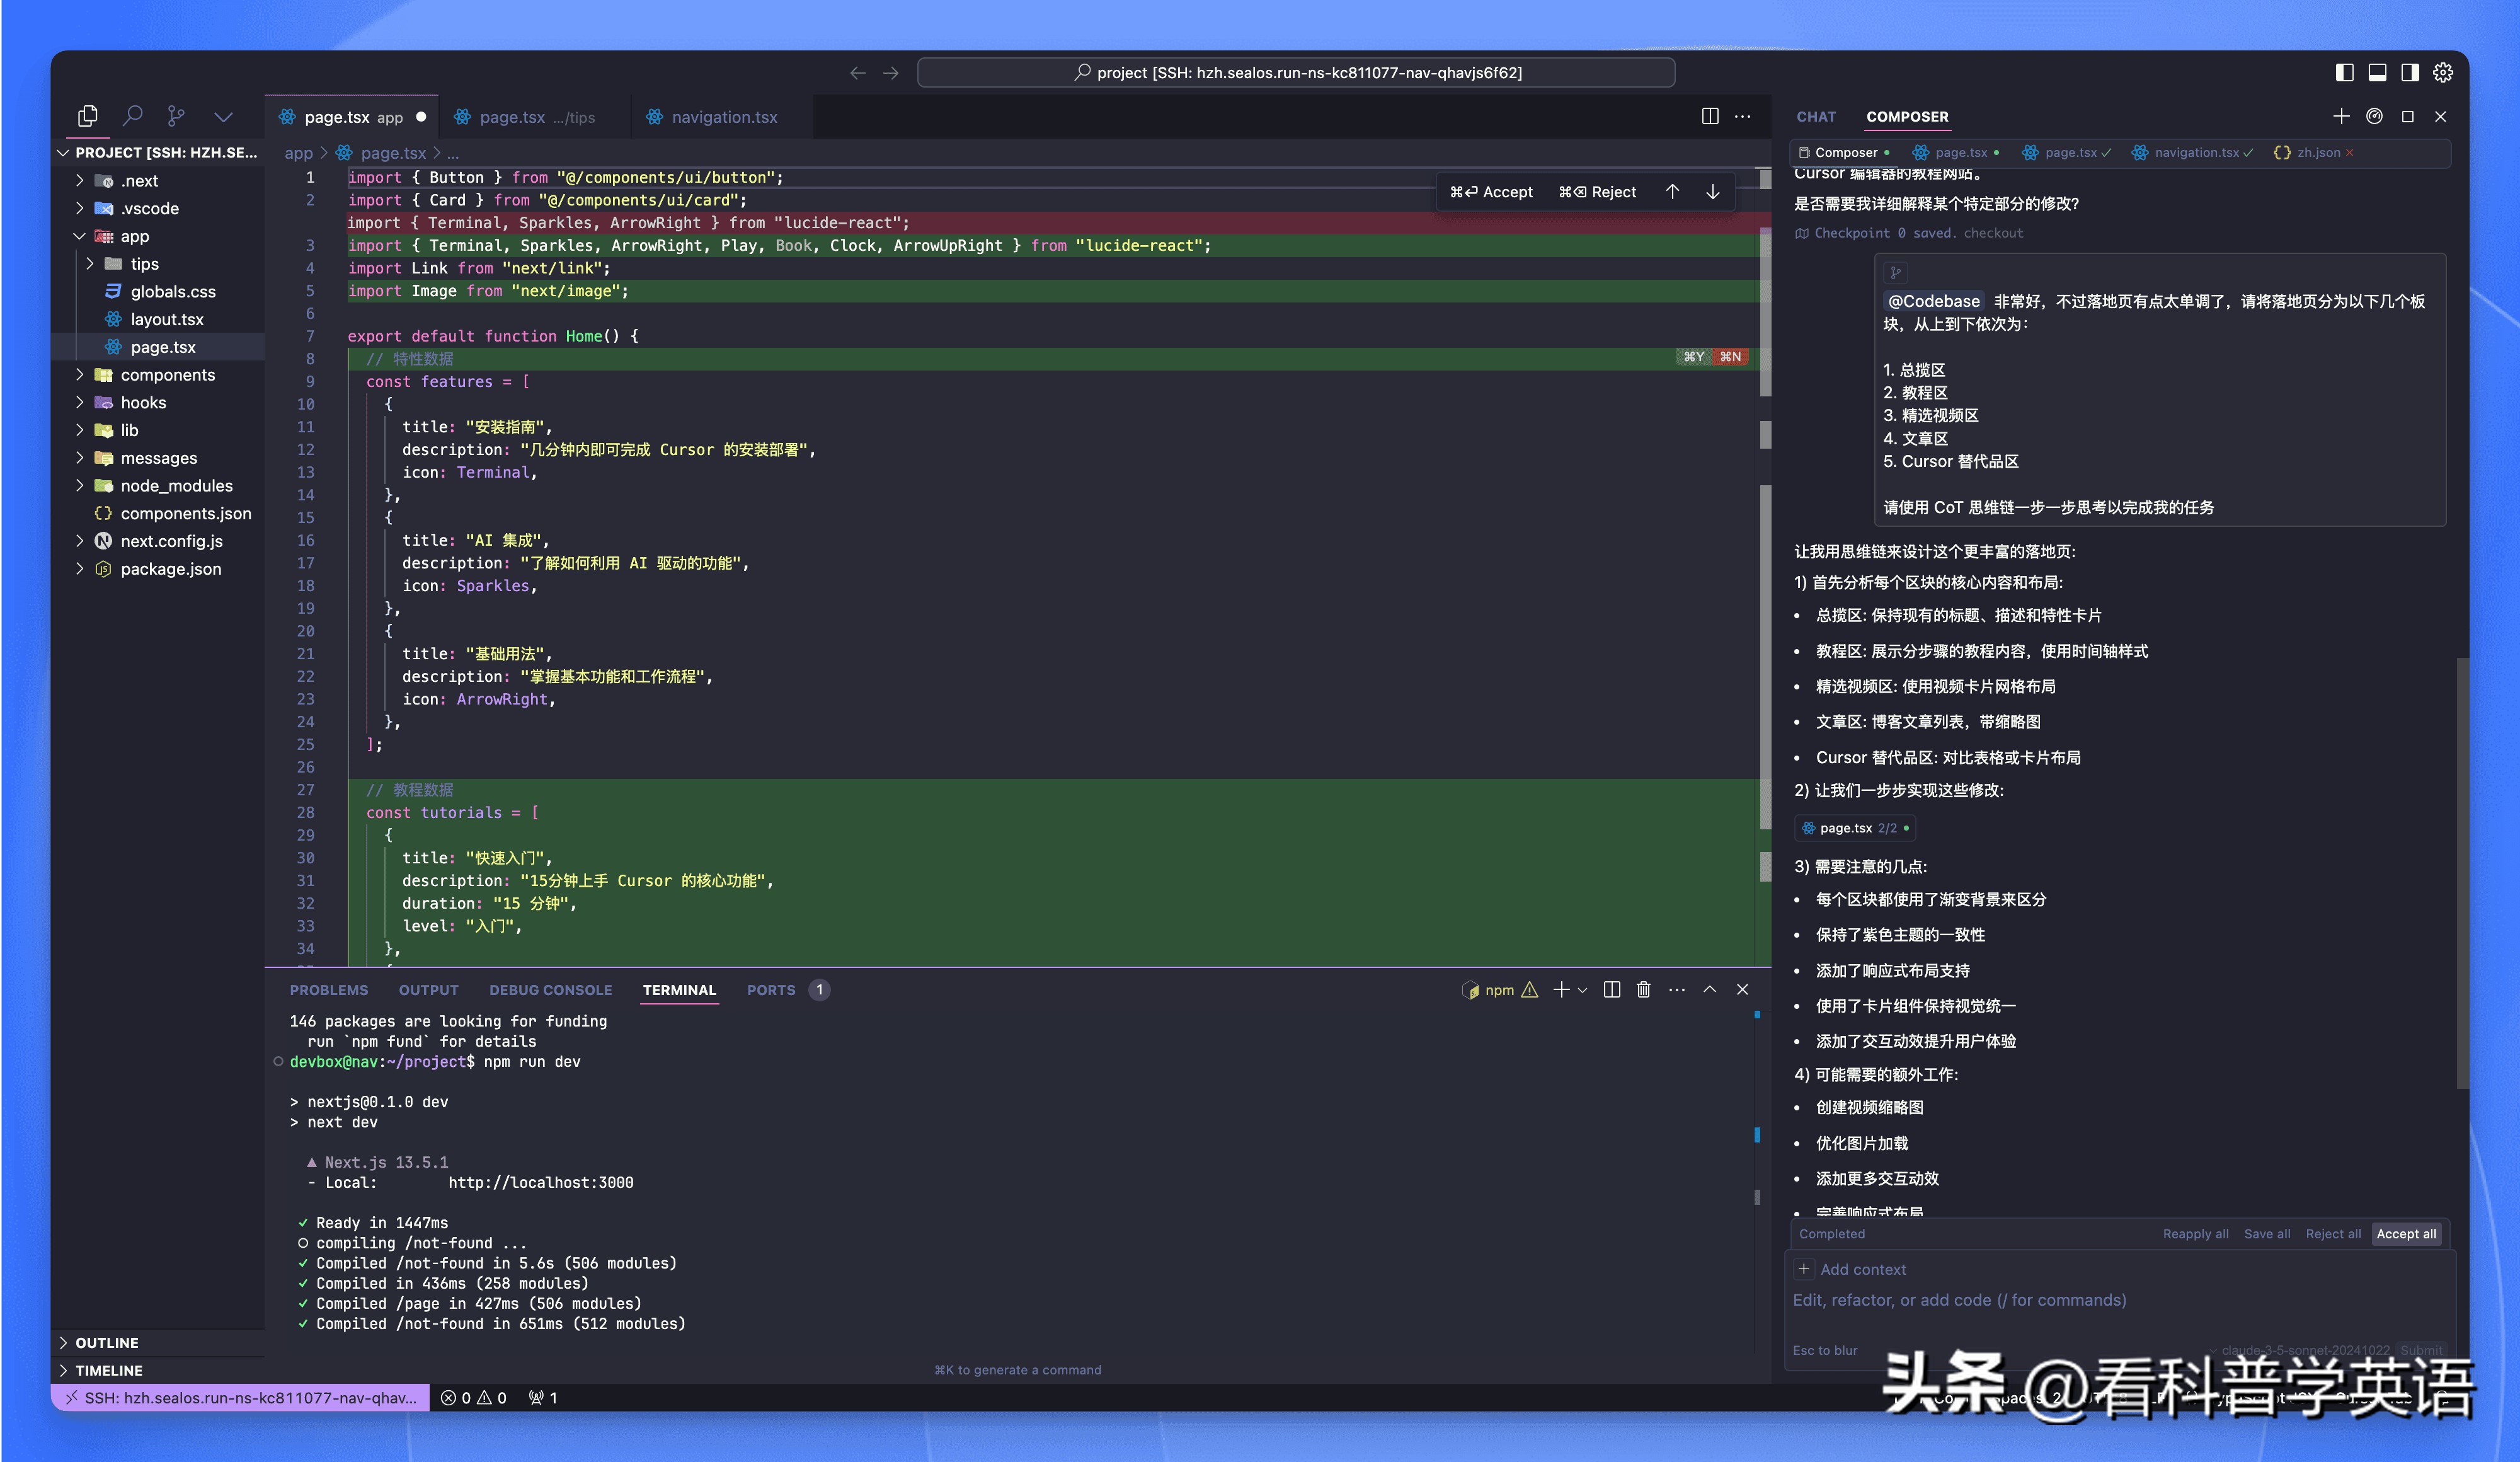
Task: Toggle the bottom panel layout button
Action: click(2377, 72)
